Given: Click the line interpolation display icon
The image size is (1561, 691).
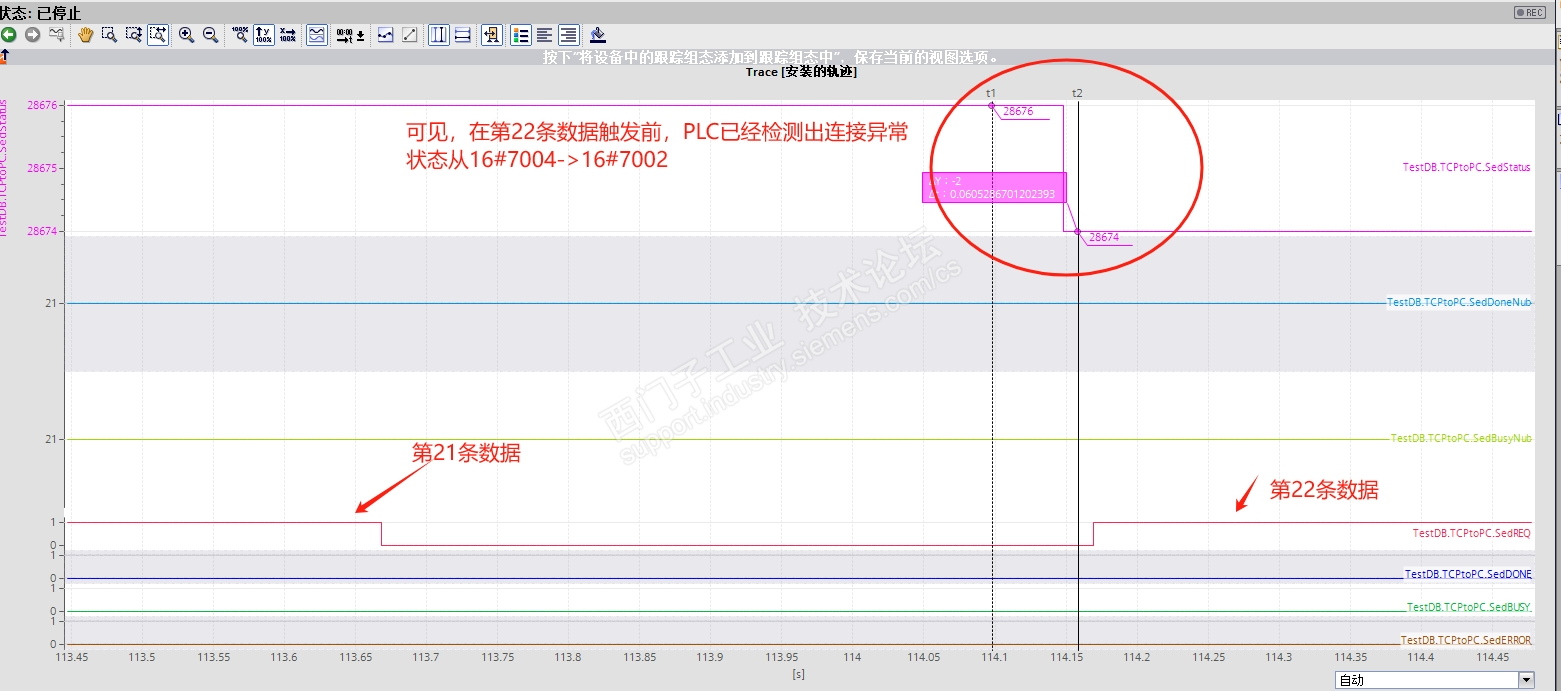Looking at the screenshot, I should pos(409,34).
